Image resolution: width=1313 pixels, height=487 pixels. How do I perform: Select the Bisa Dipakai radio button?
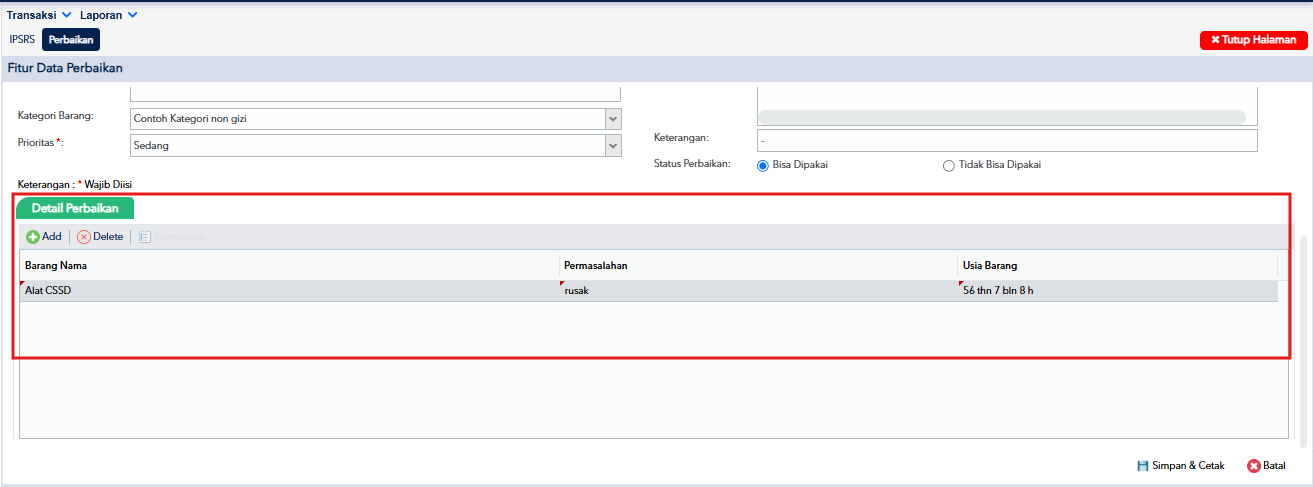(763, 166)
